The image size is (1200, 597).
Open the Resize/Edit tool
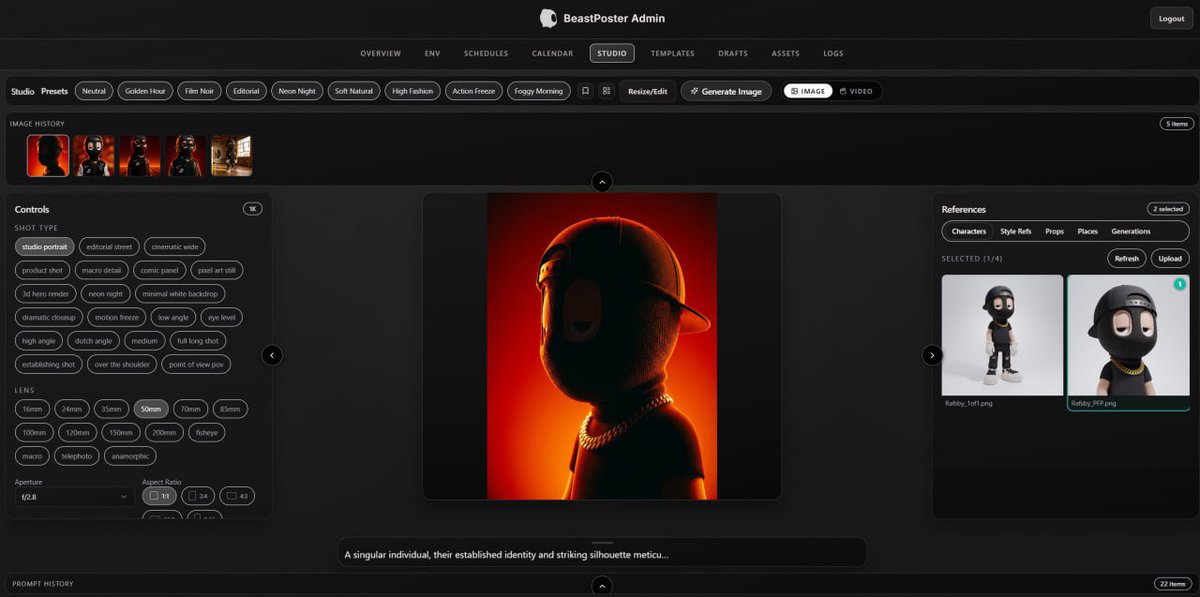[647, 91]
